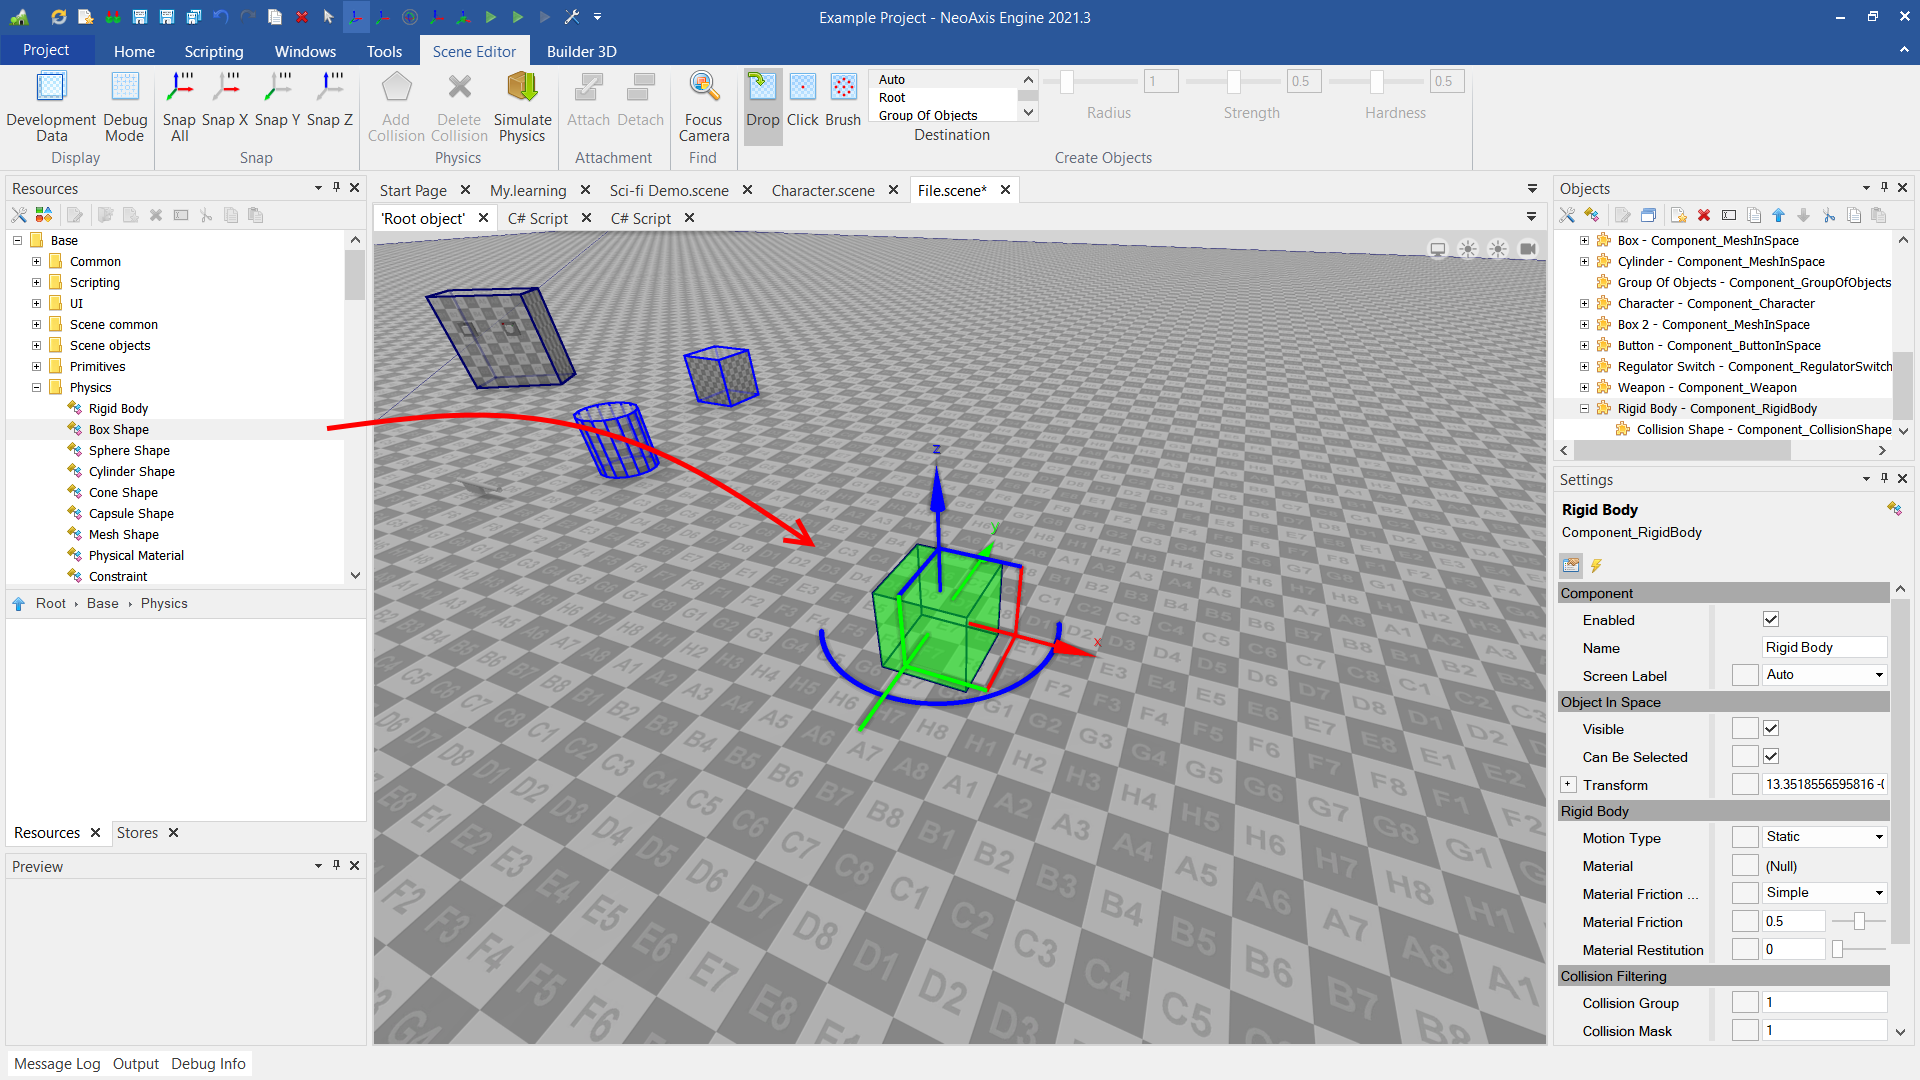Navigate to Base in the breadcrumb
Viewport: 1920px width, 1080px height.
(102, 604)
